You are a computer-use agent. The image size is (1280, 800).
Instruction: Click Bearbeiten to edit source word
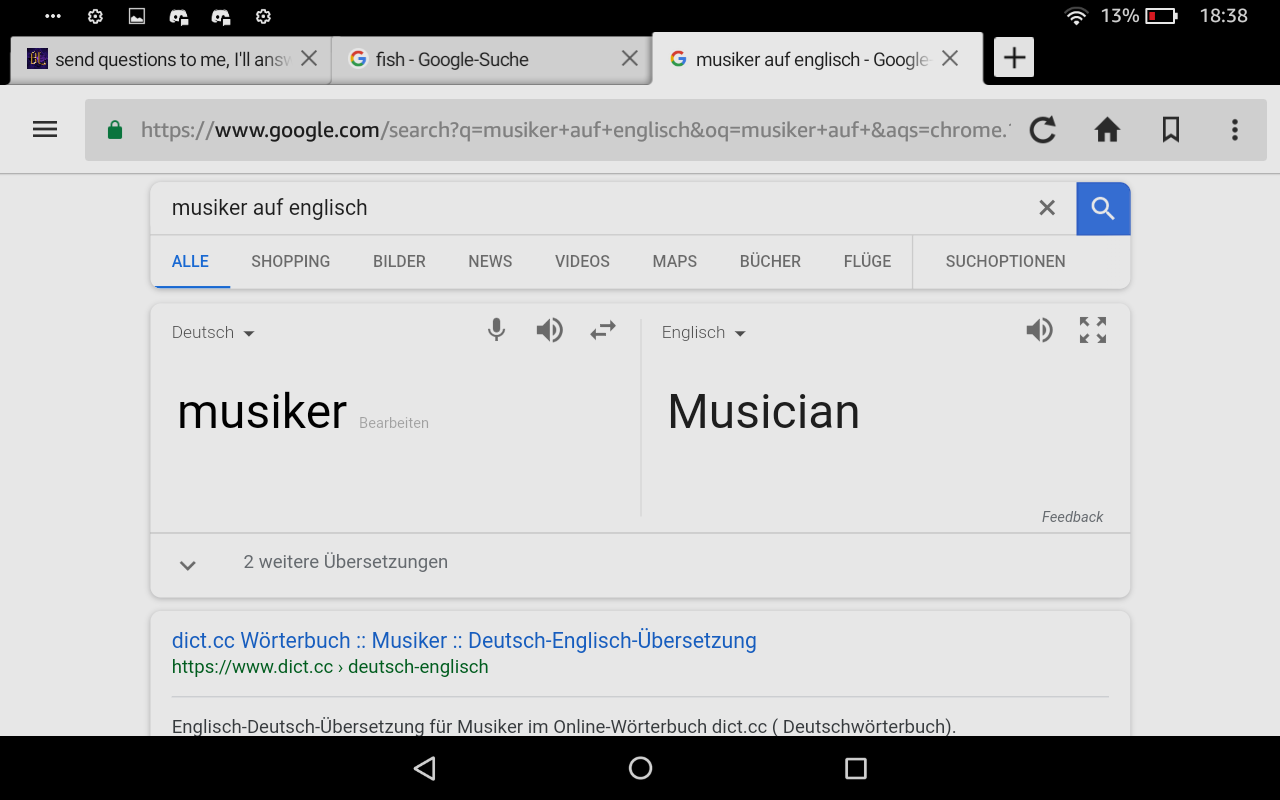[394, 423]
